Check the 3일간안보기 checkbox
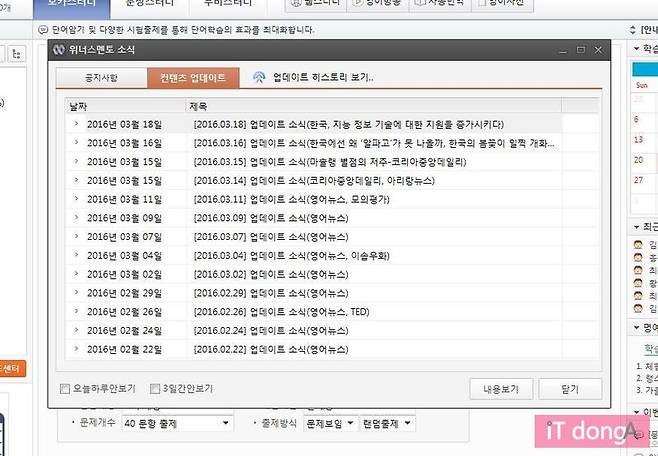Screen dimensions: 658x456 155,389
